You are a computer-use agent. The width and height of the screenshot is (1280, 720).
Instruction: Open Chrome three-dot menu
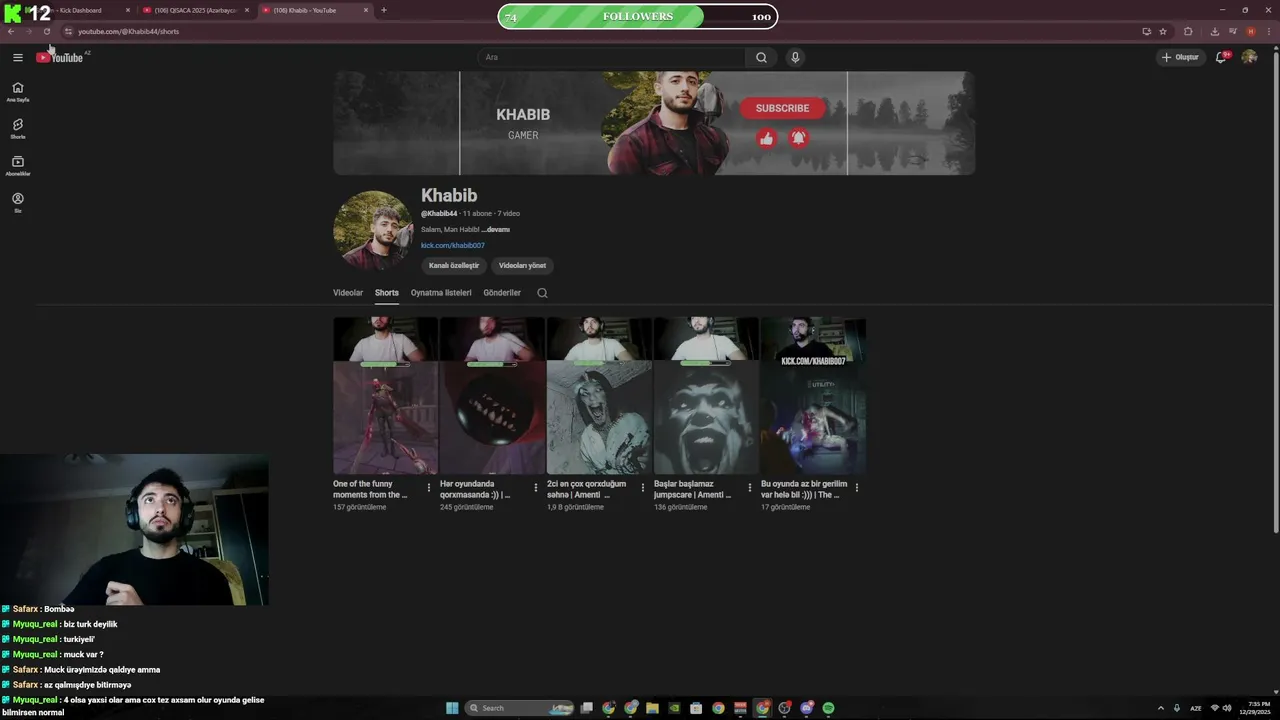1268,31
